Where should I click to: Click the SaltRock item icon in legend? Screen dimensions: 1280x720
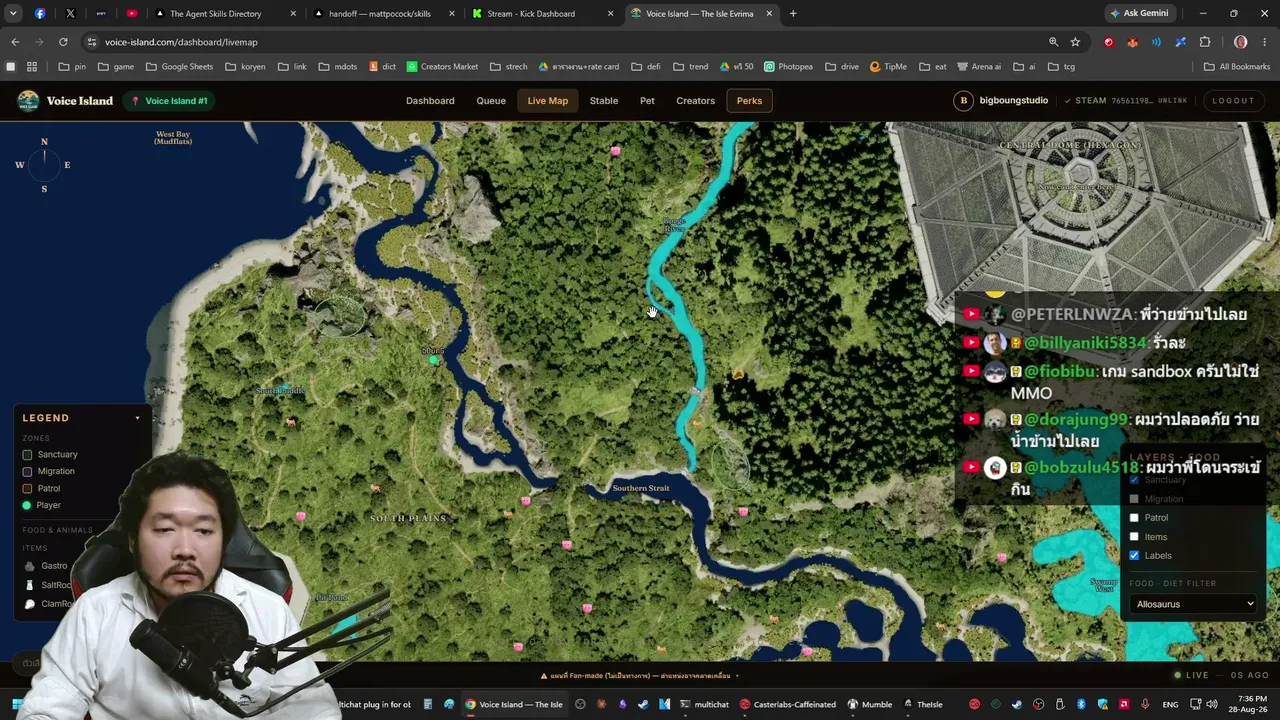point(30,585)
